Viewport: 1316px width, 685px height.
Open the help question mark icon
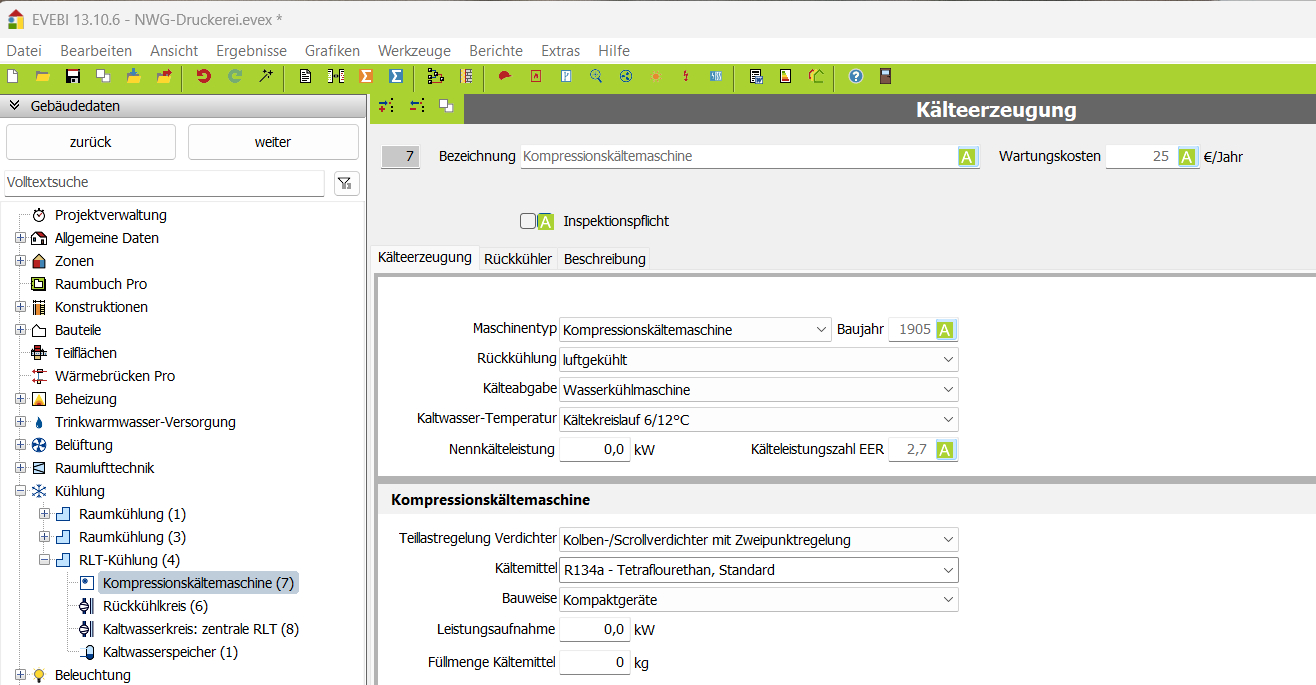coord(856,76)
